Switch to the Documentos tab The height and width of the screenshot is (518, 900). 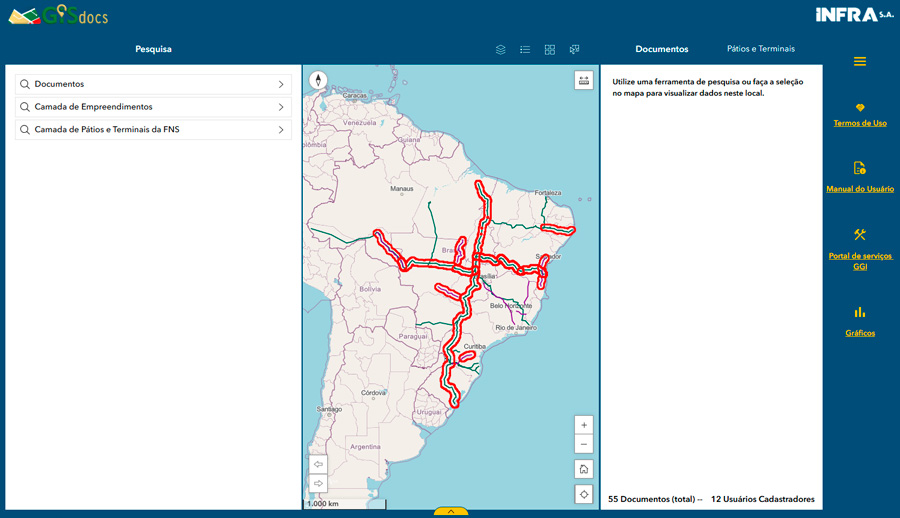pyautogui.click(x=662, y=49)
